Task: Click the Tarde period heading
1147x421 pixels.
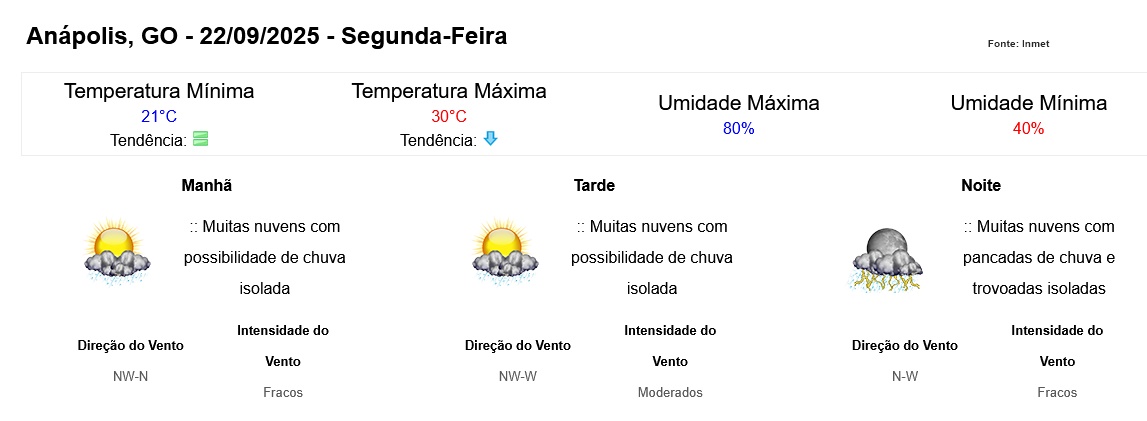Action: coord(594,186)
